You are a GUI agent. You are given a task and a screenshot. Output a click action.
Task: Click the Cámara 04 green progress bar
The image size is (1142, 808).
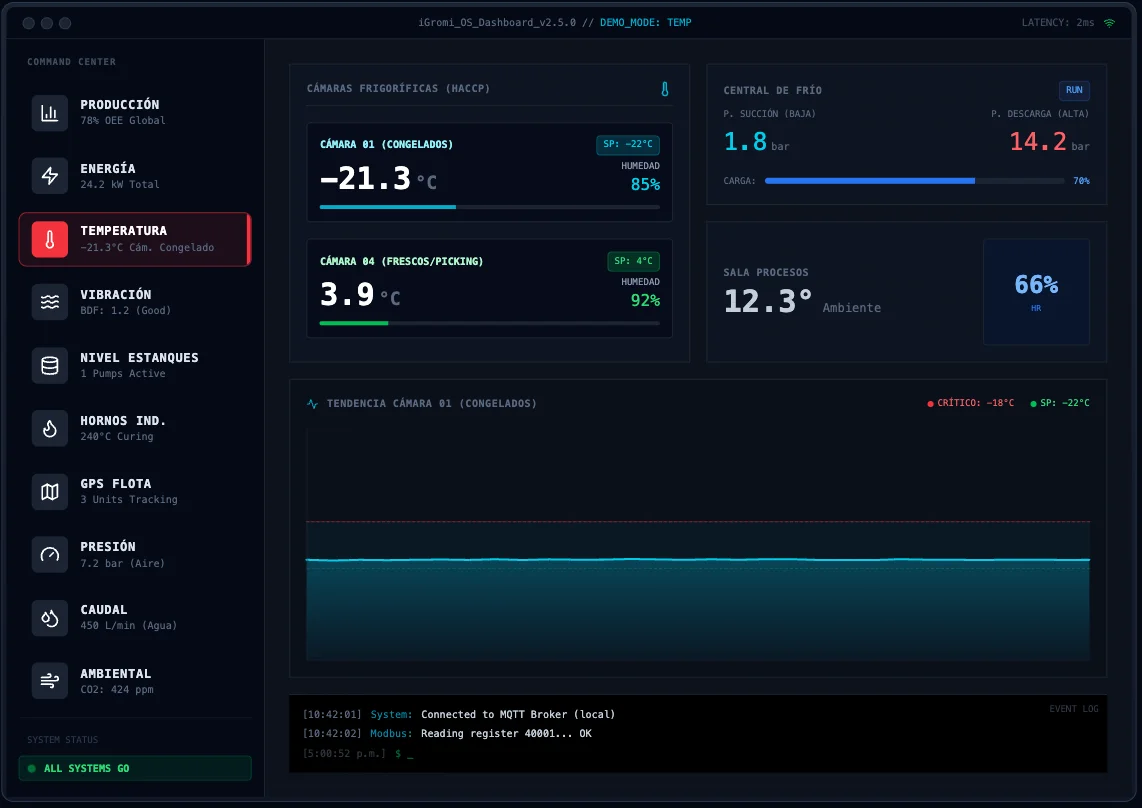pyautogui.click(x=490, y=323)
